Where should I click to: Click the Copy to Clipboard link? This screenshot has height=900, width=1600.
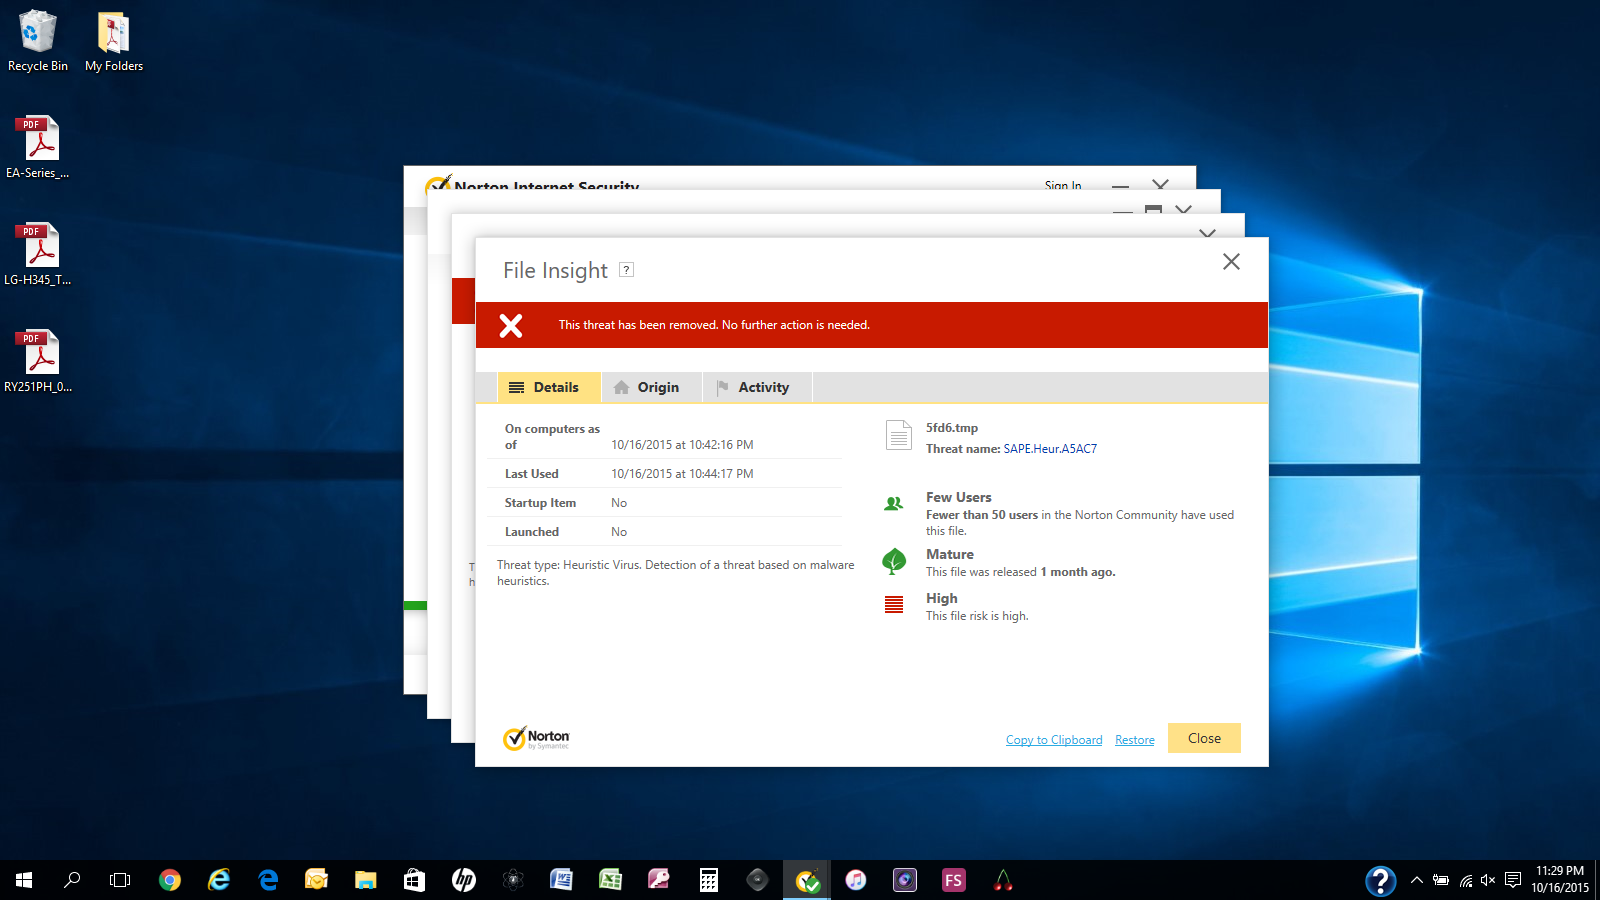pyautogui.click(x=1054, y=740)
